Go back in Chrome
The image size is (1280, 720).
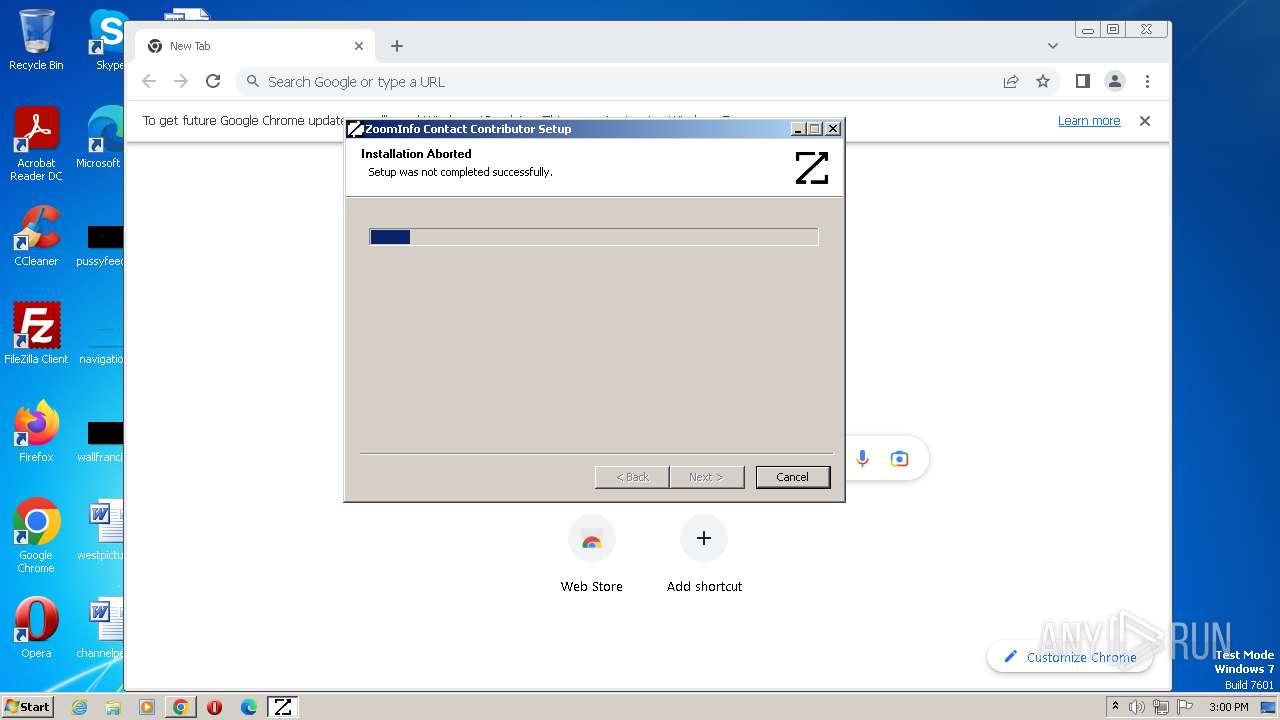coord(149,82)
